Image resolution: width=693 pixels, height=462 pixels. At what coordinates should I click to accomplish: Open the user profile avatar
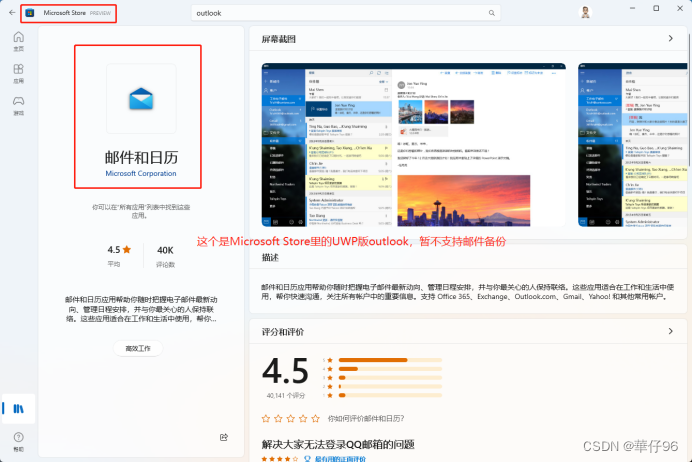click(x=585, y=12)
